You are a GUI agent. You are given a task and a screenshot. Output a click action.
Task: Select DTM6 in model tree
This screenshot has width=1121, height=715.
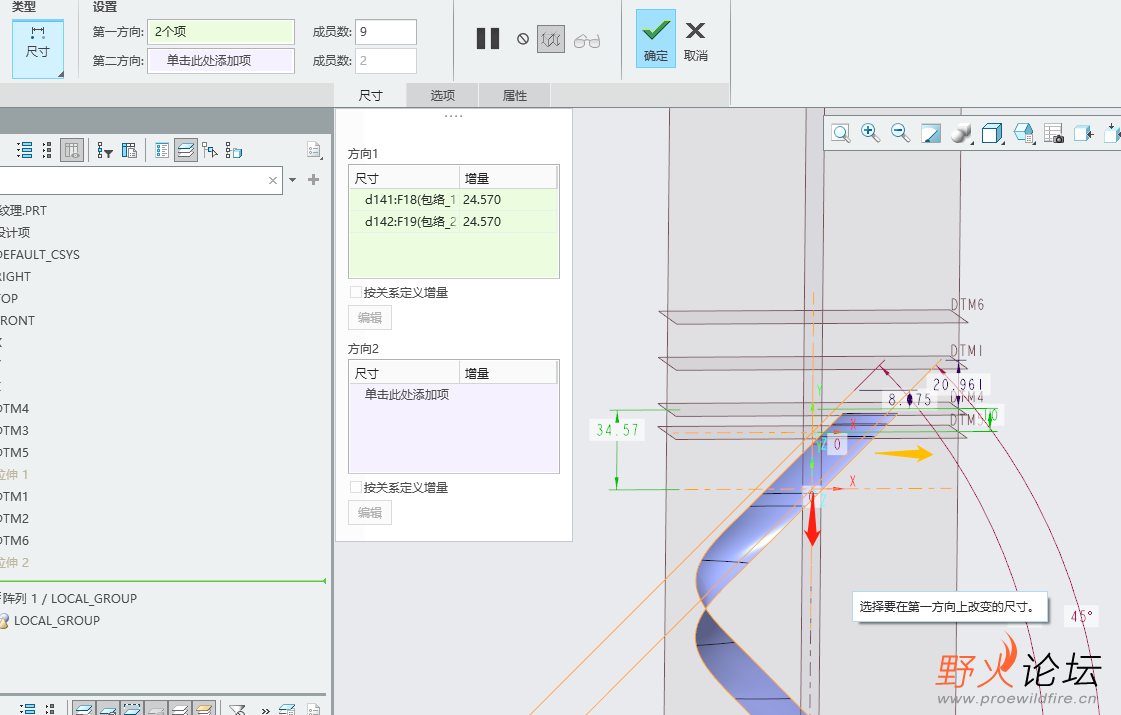pyautogui.click(x=14, y=541)
